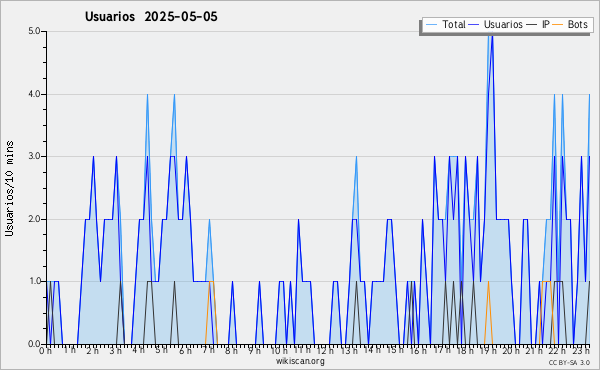Click the '16 h' x-axis label
Screen dimensions: 600x370
[x=419, y=351]
